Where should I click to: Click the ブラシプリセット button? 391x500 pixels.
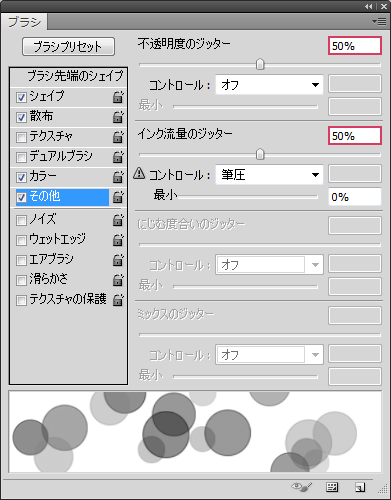coord(68,46)
